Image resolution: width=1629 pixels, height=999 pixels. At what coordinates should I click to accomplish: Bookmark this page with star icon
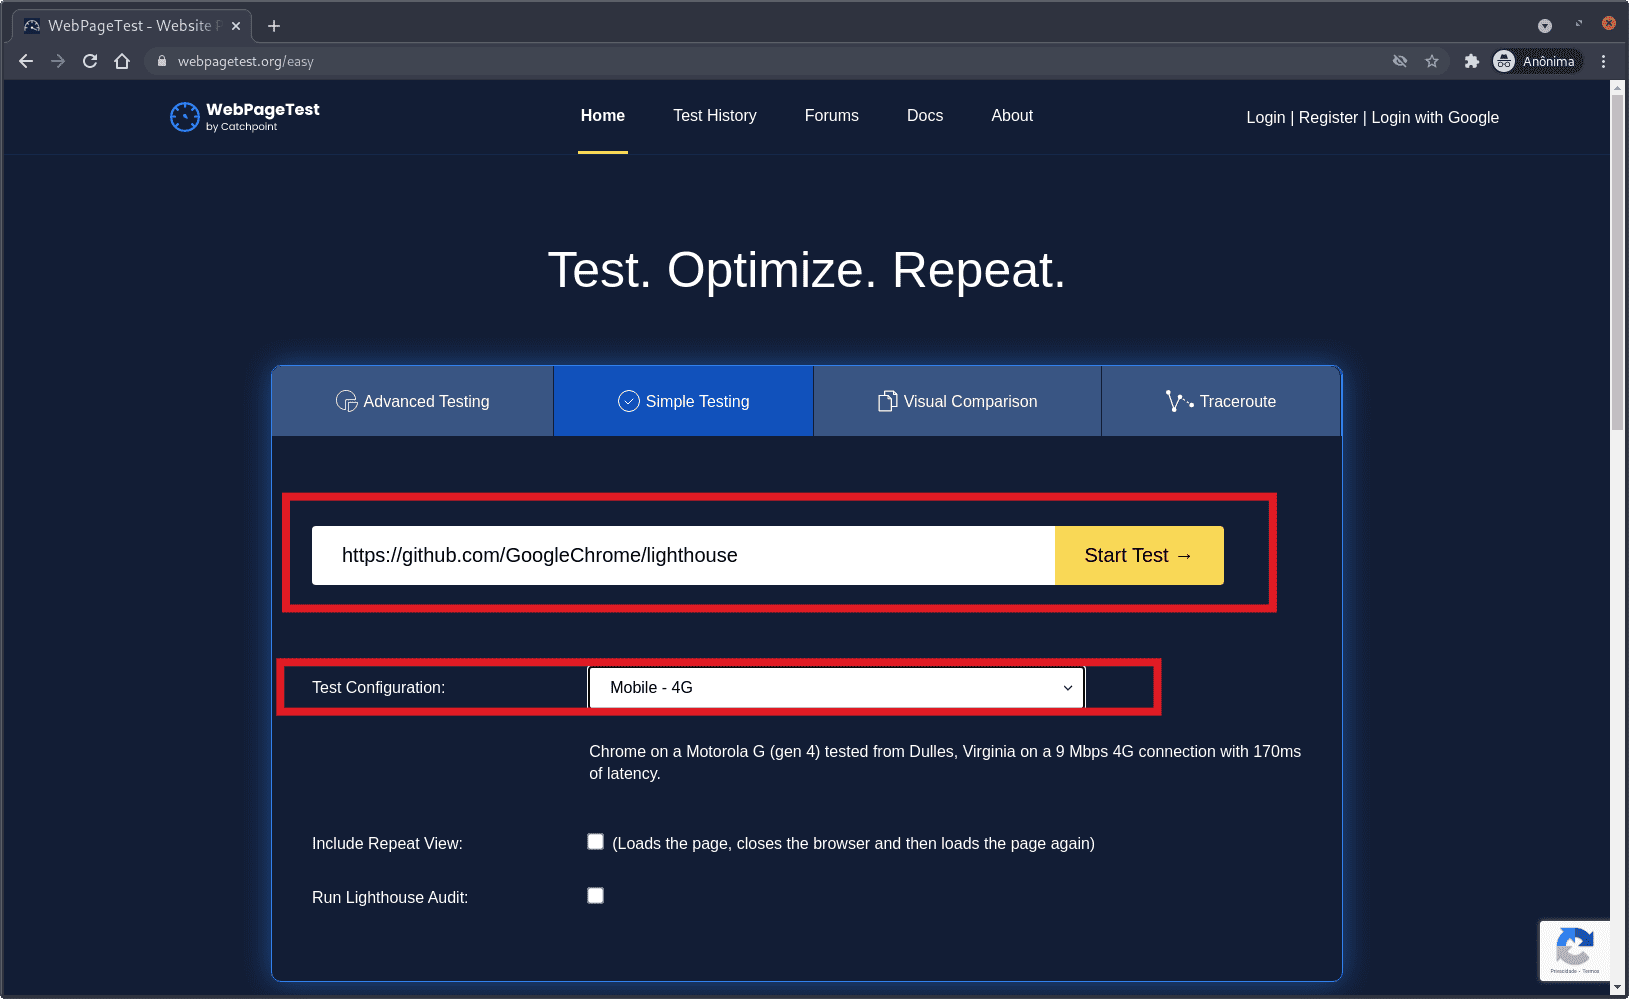click(x=1432, y=61)
